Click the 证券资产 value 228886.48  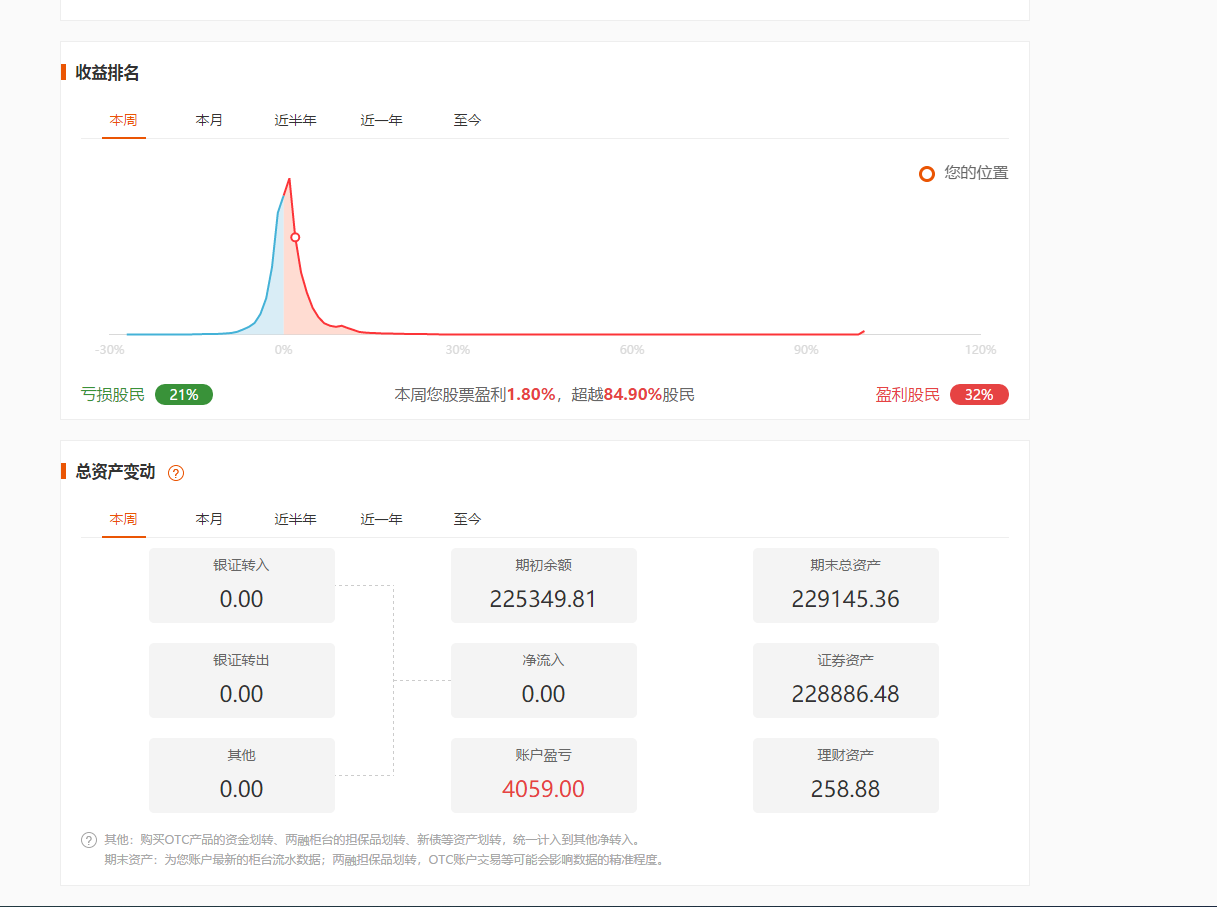[845, 694]
